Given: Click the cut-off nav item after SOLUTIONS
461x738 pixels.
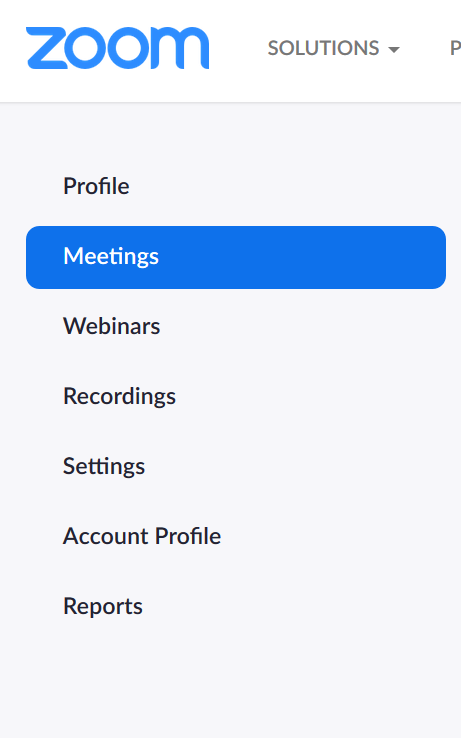Looking at the screenshot, I should pos(455,48).
